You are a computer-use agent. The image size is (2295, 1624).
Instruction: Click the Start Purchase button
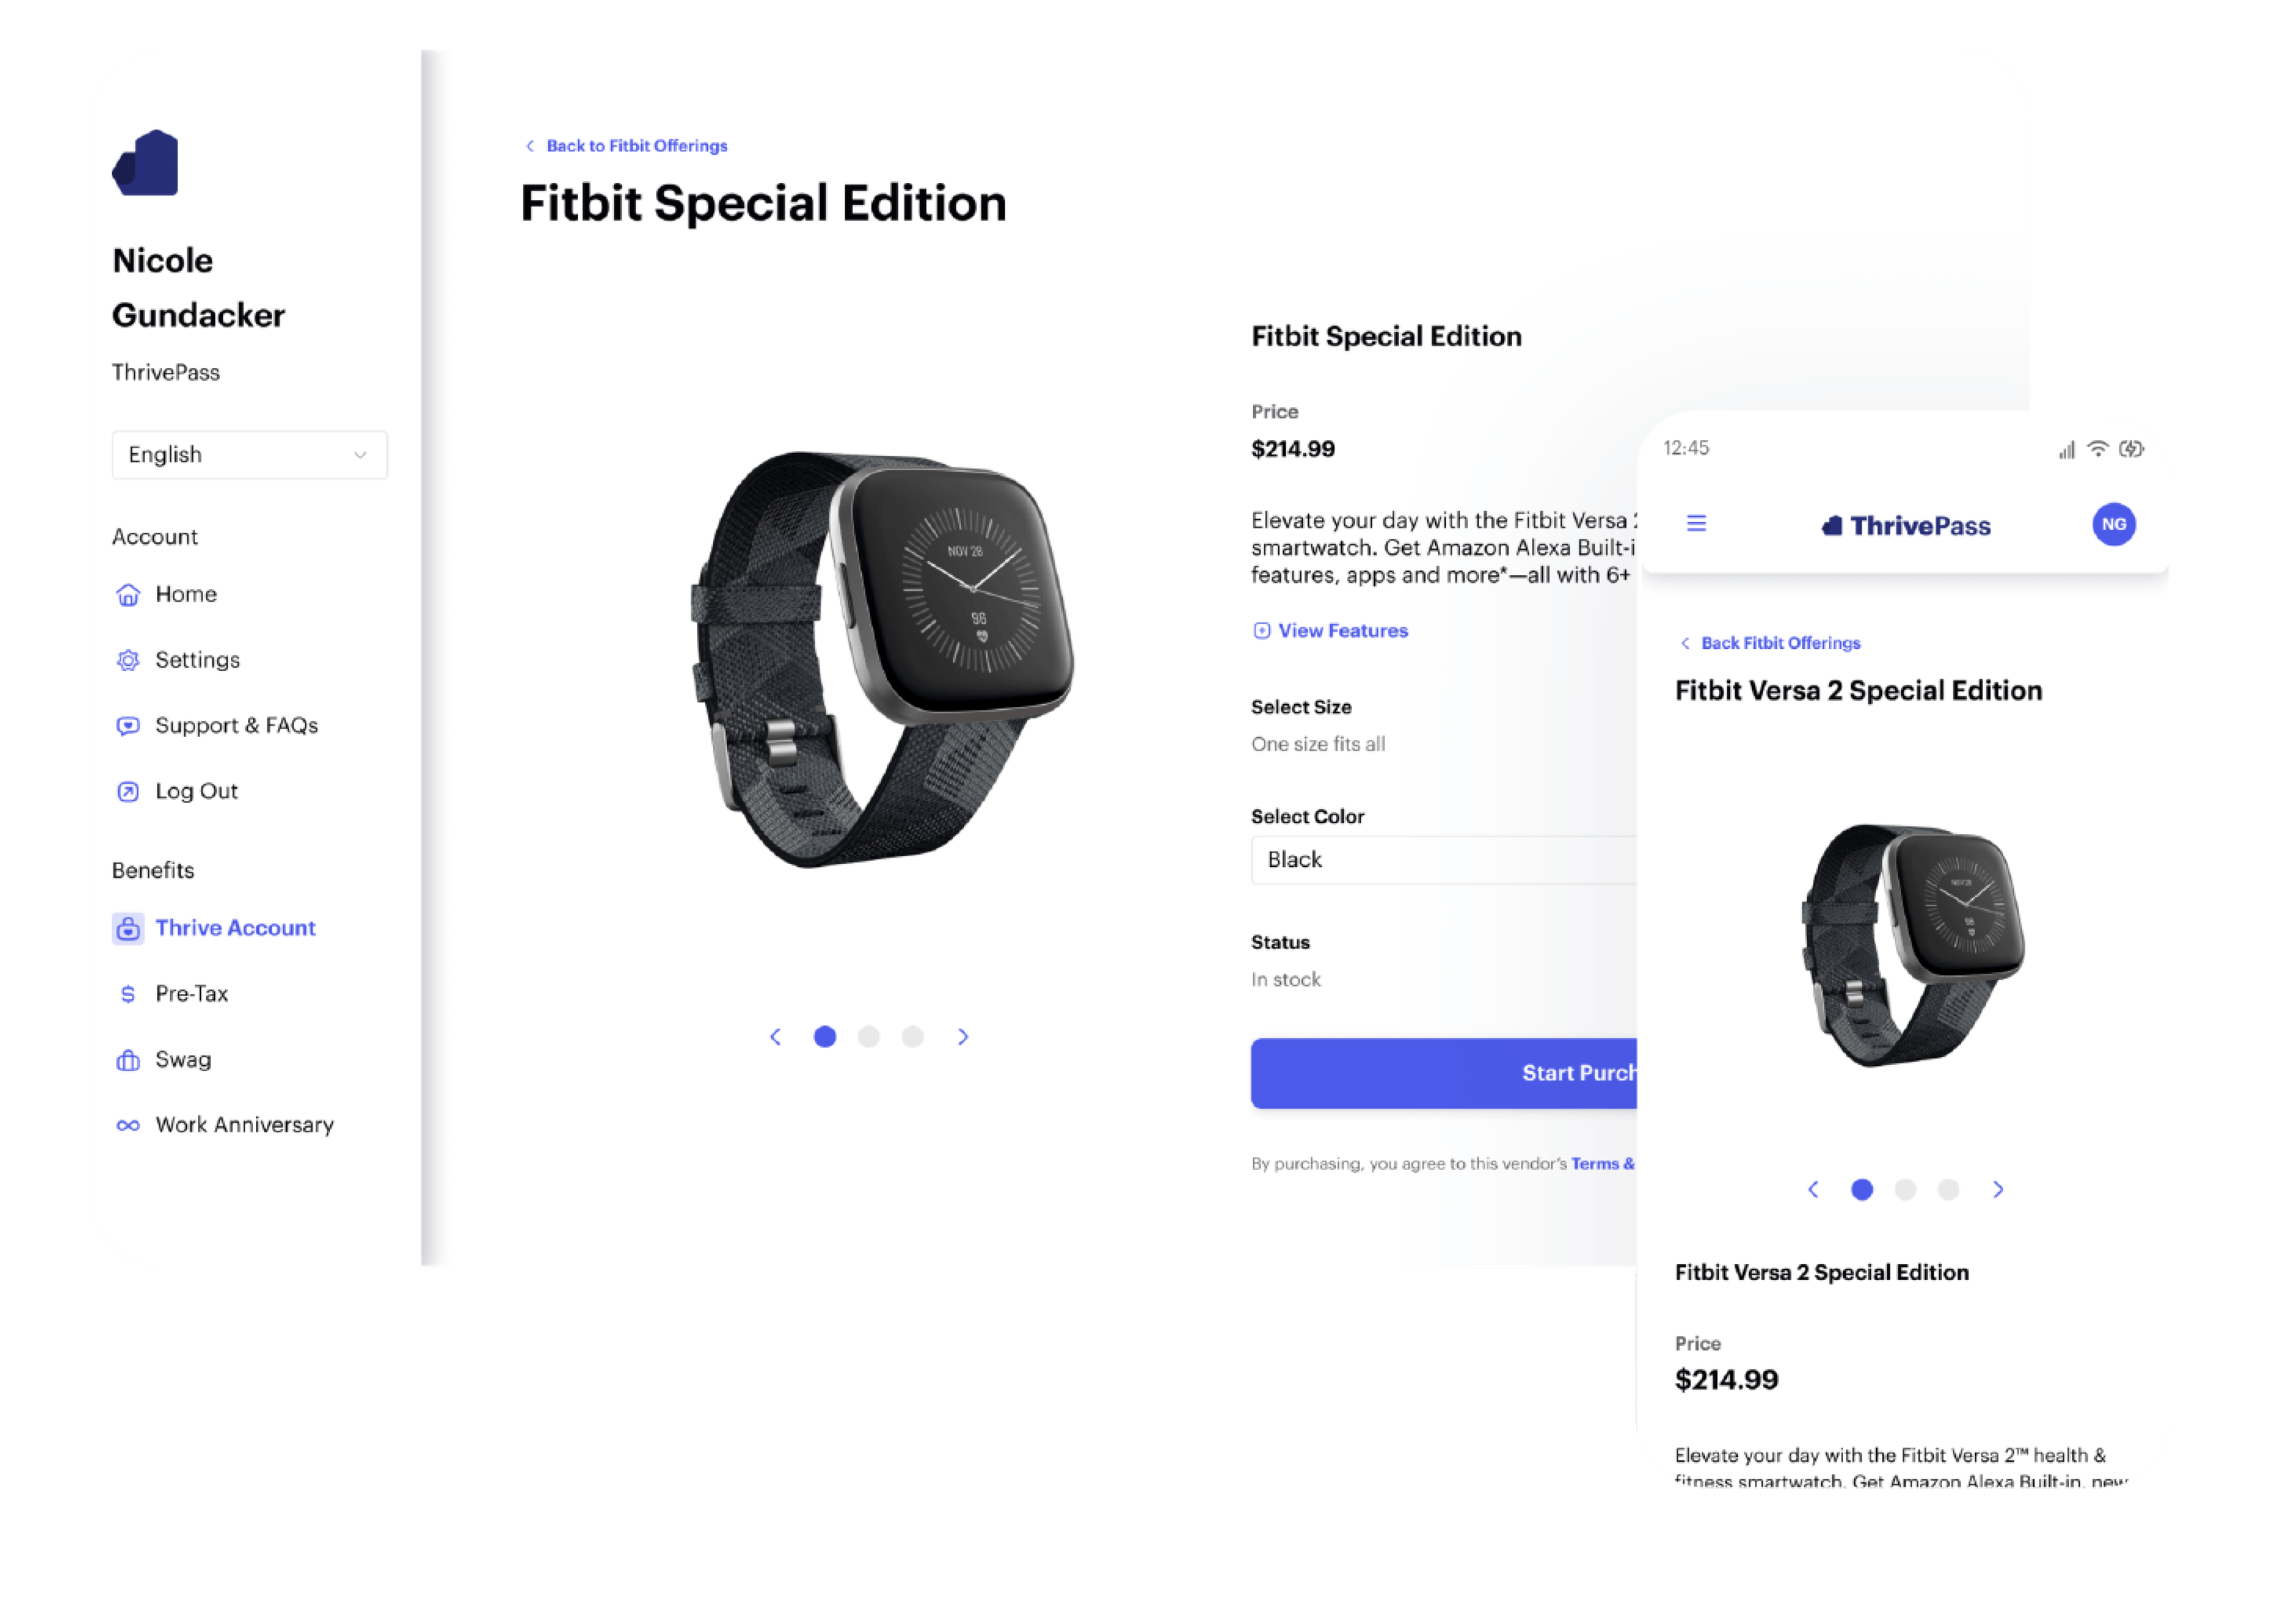tap(1444, 1073)
